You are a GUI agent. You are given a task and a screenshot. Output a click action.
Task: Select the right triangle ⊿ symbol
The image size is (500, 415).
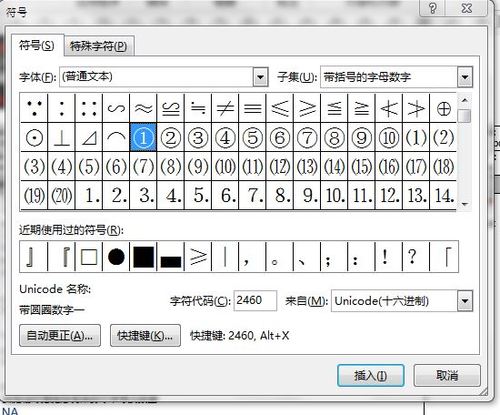click(x=89, y=137)
